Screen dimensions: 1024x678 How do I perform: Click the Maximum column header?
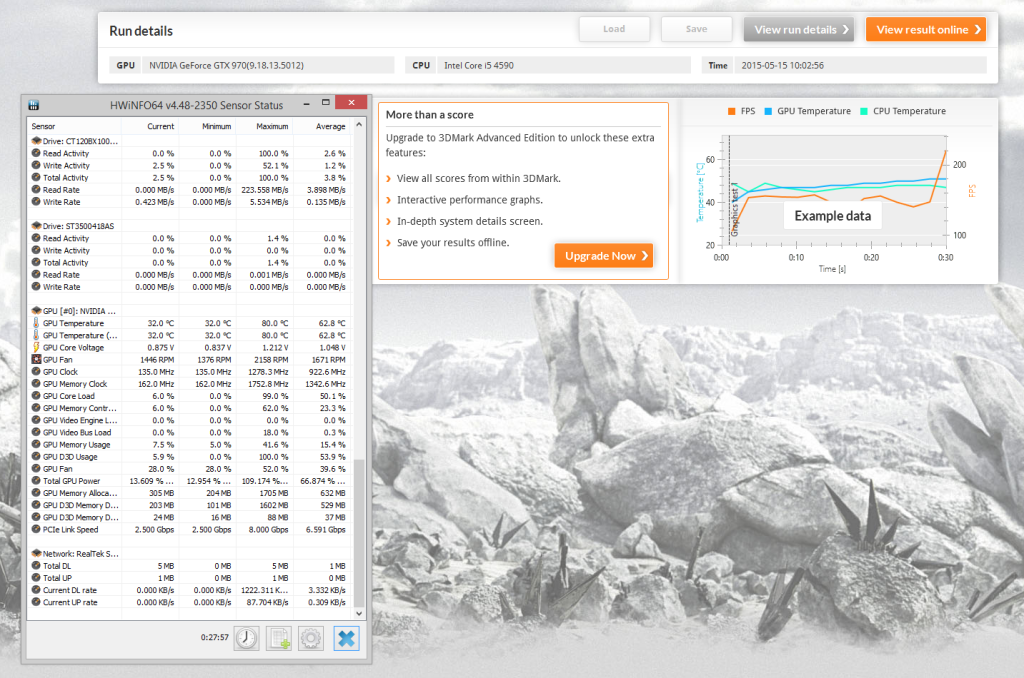point(272,127)
